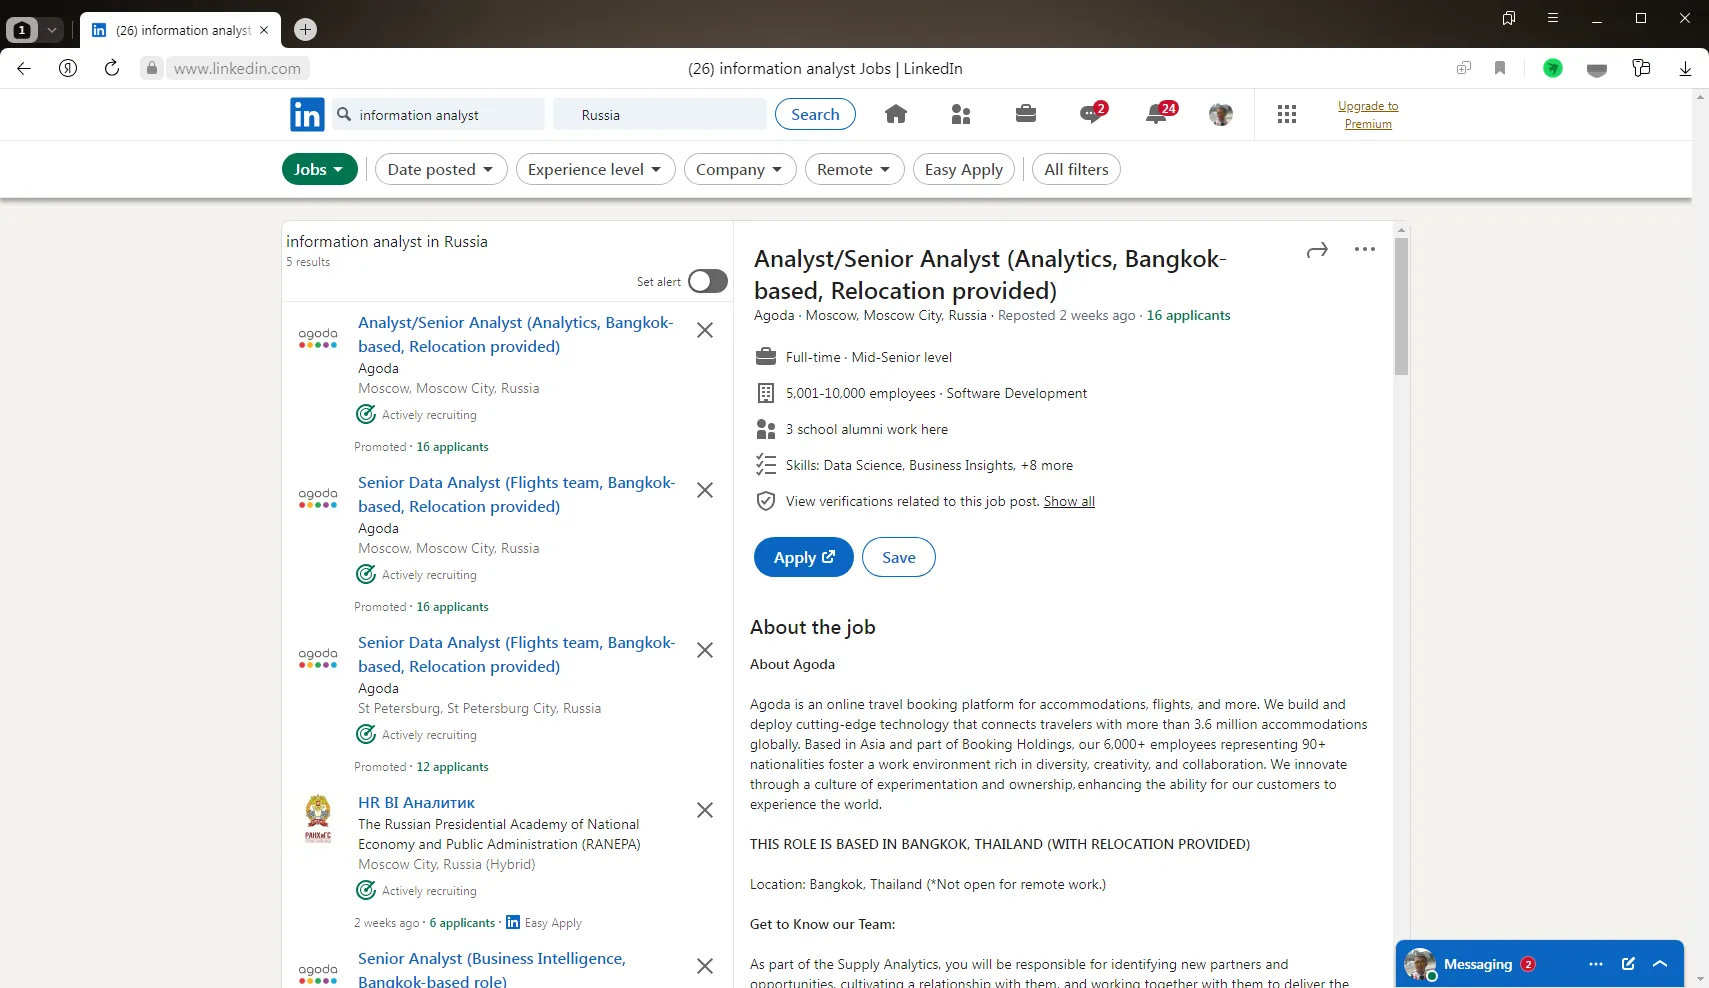The width and height of the screenshot is (1709, 988).
Task: Open the three-dot more options for job
Action: pyautogui.click(x=1365, y=249)
